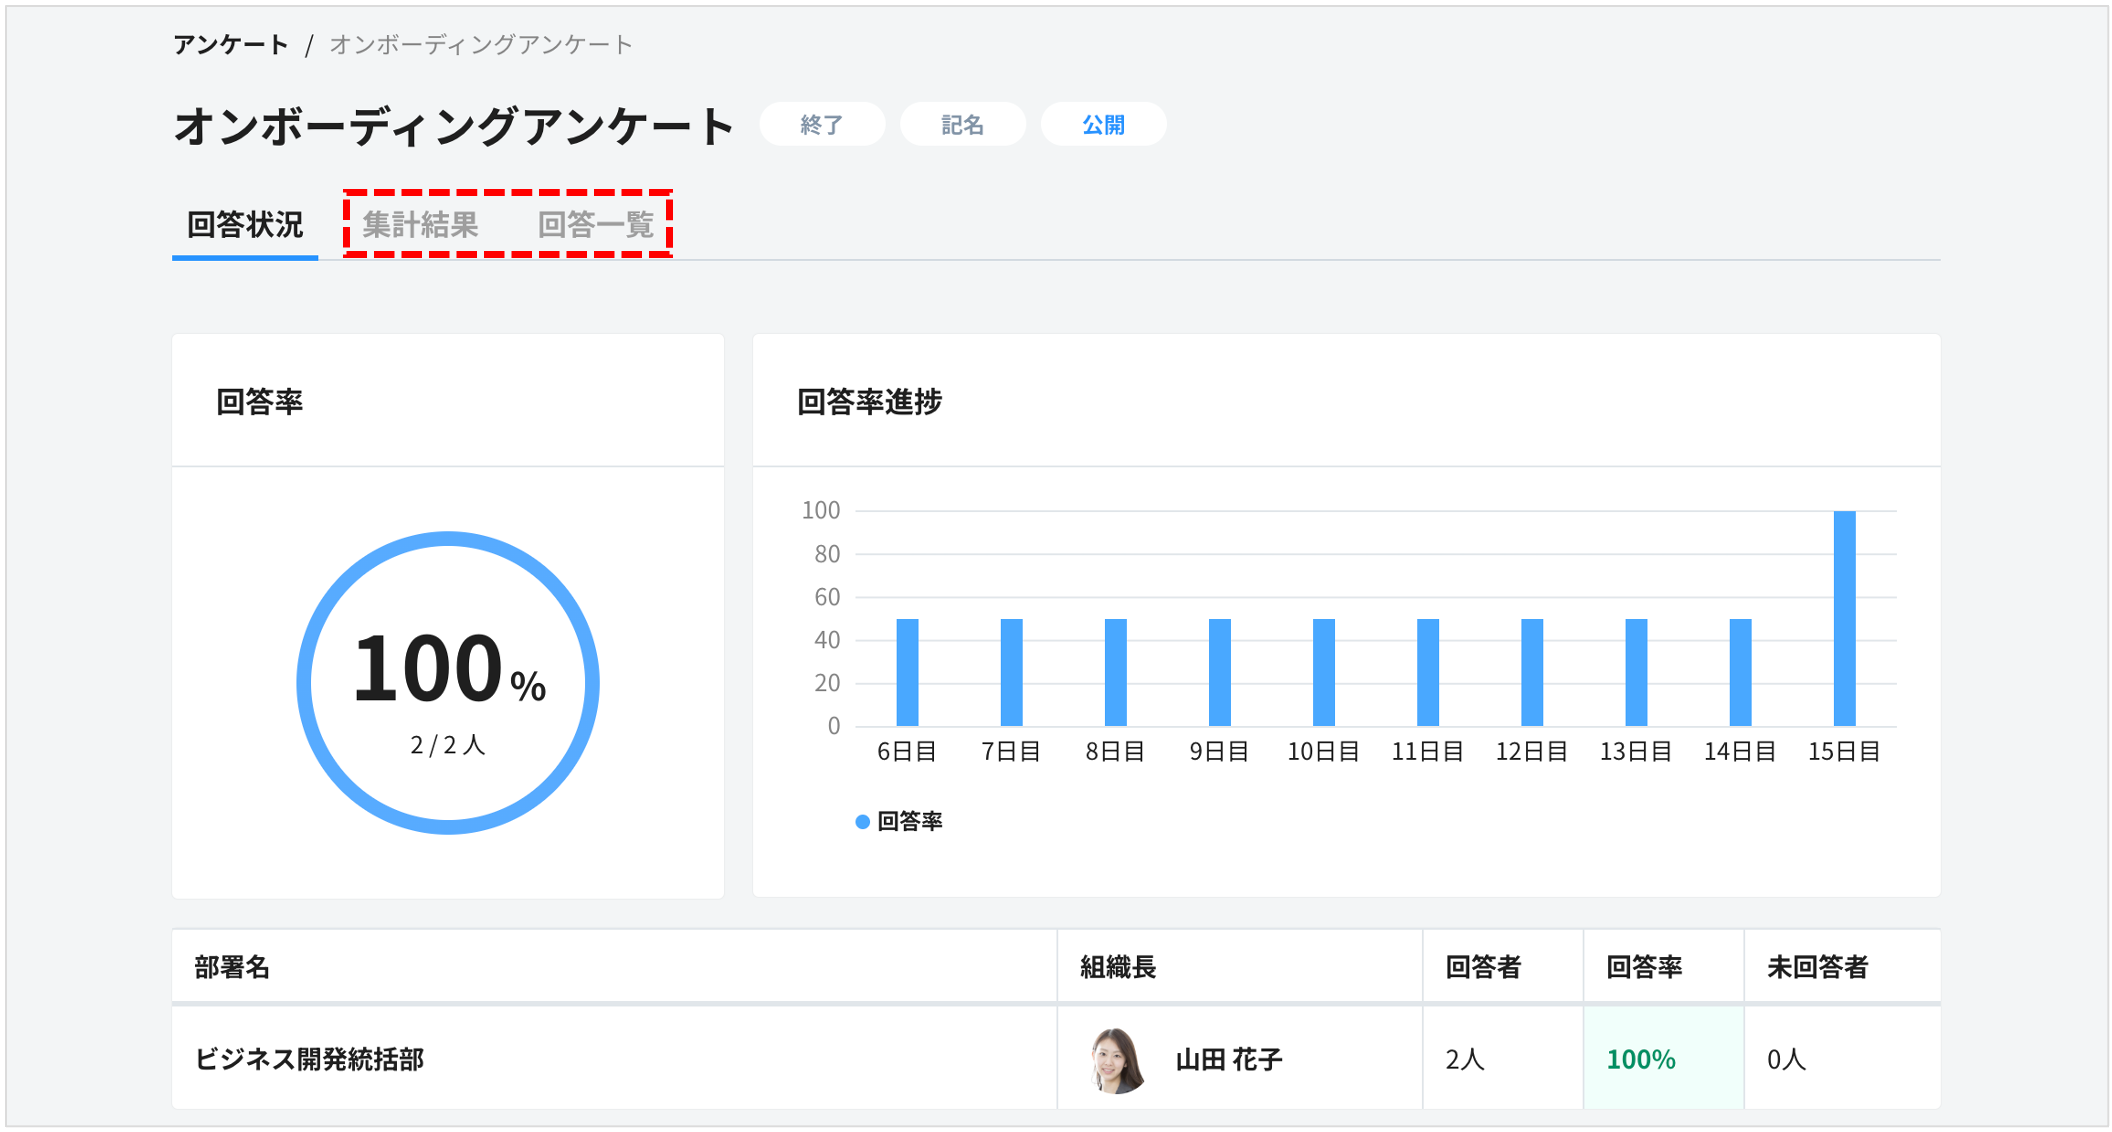Switch to the 集計結果 tab
The height and width of the screenshot is (1132, 2112).
[422, 224]
